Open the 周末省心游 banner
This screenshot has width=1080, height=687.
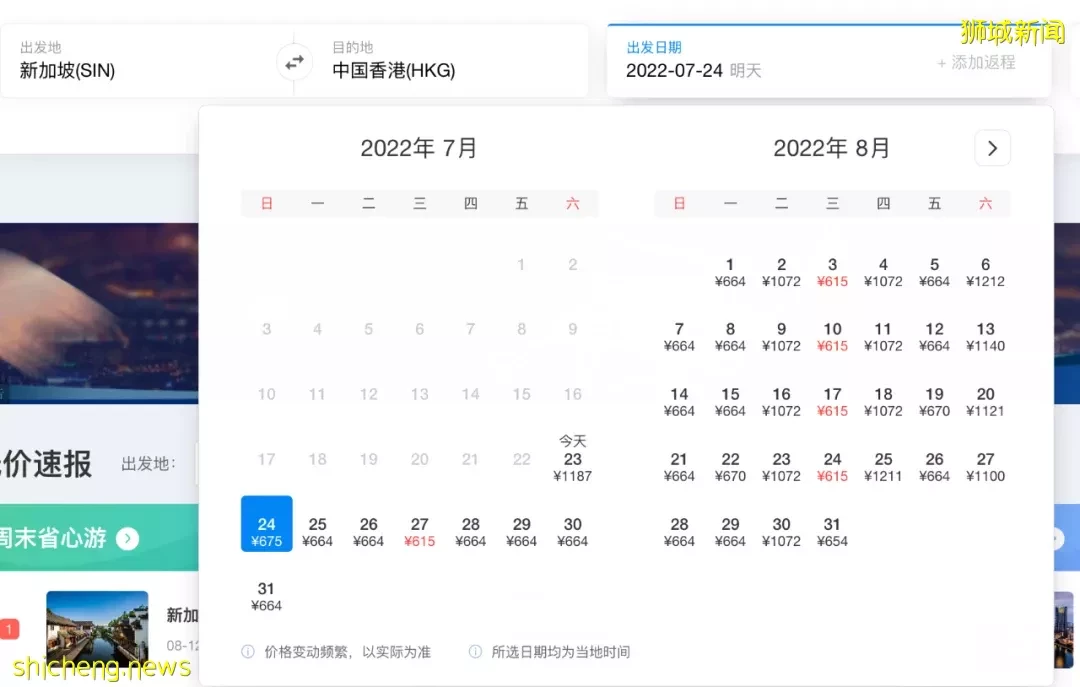pos(99,537)
